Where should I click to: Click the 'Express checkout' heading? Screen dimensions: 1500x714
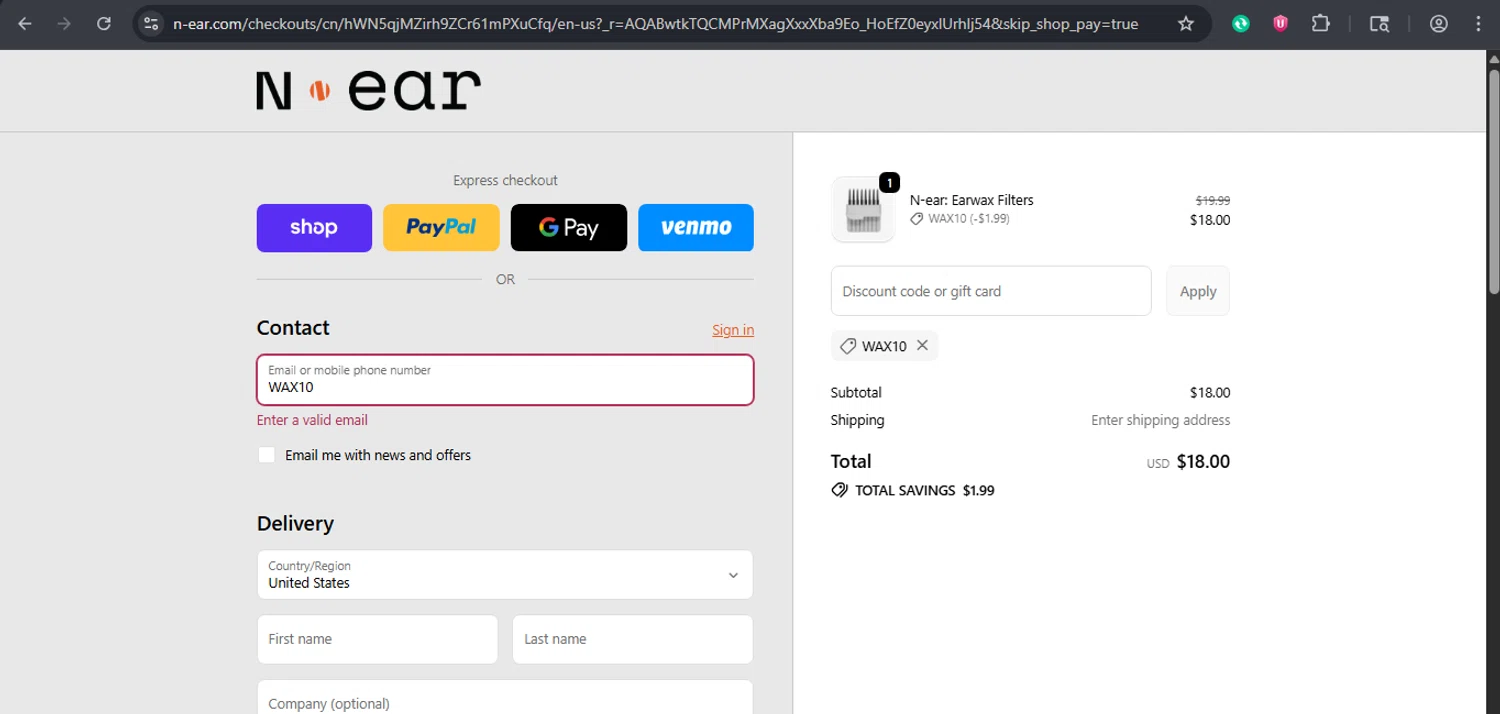[x=505, y=181]
